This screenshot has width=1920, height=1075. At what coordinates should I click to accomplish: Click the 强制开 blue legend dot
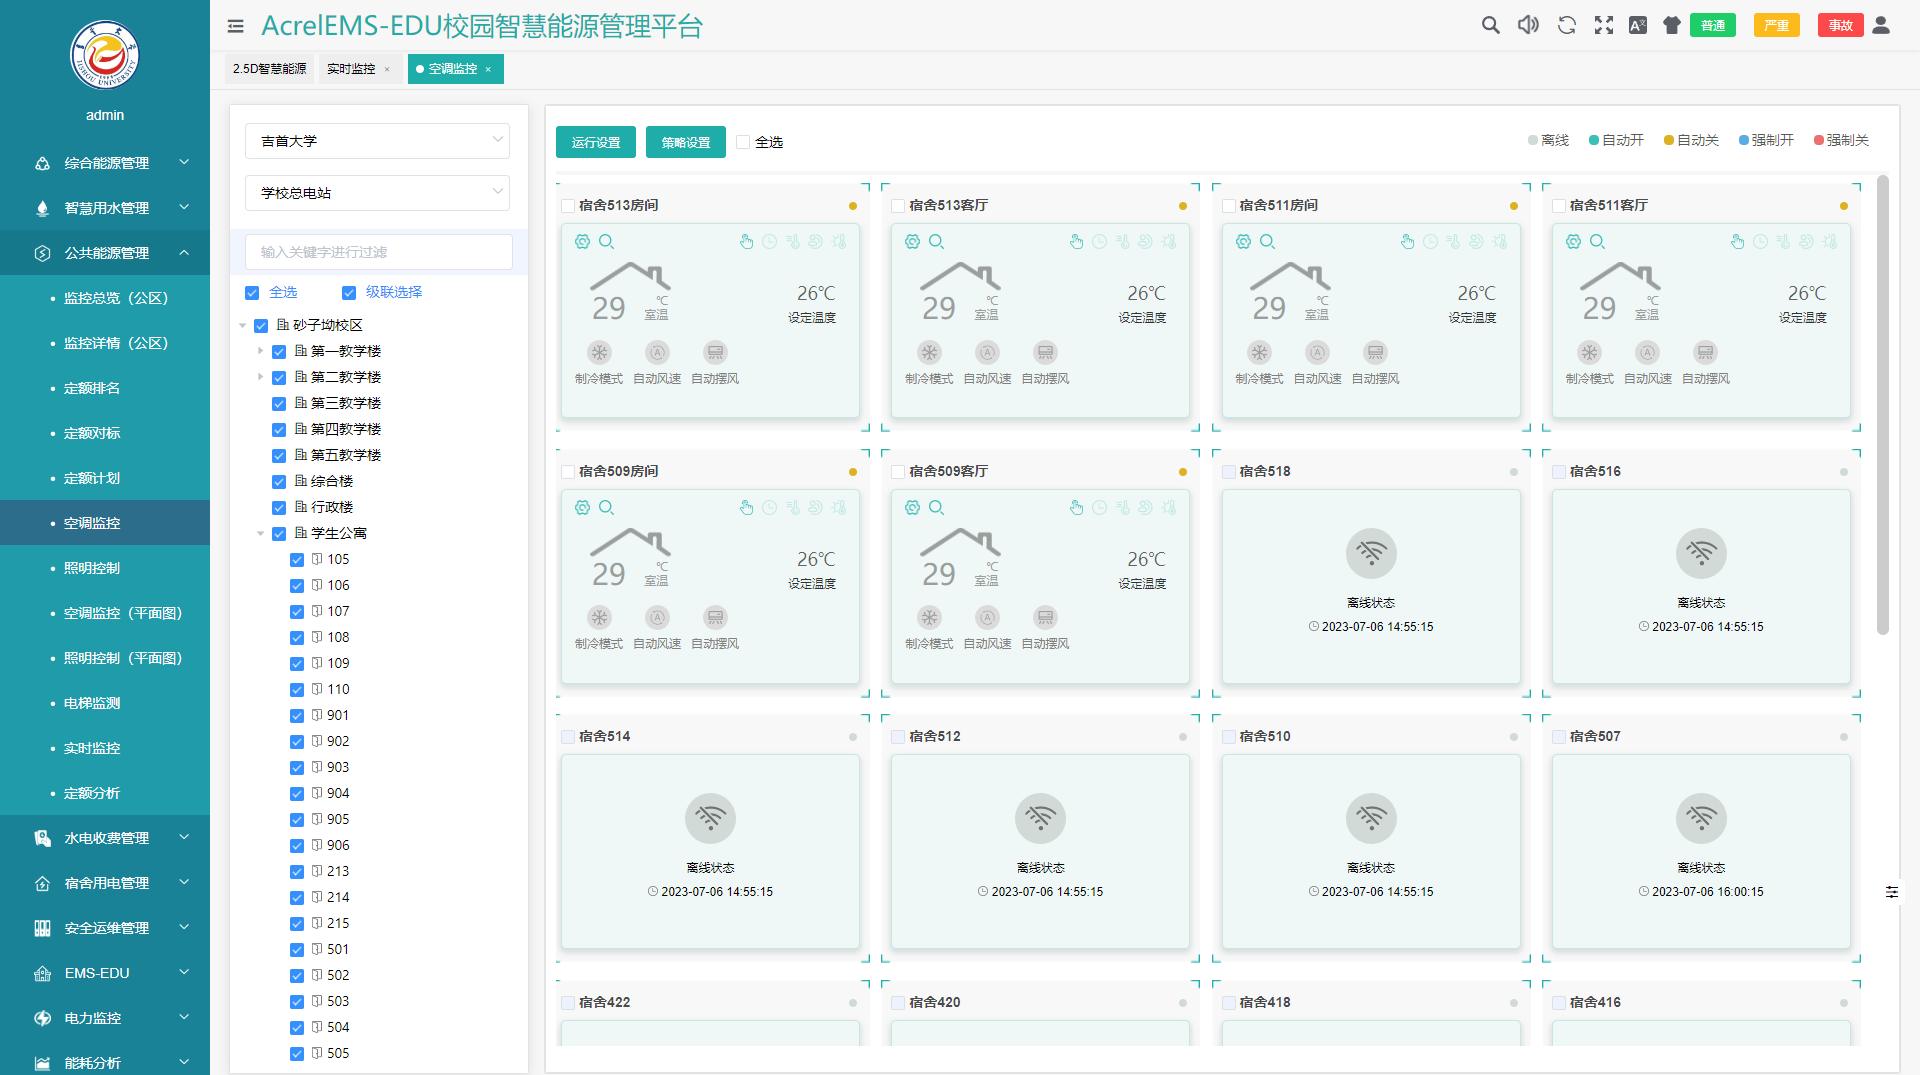pyautogui.click(x=1744, y=141)
